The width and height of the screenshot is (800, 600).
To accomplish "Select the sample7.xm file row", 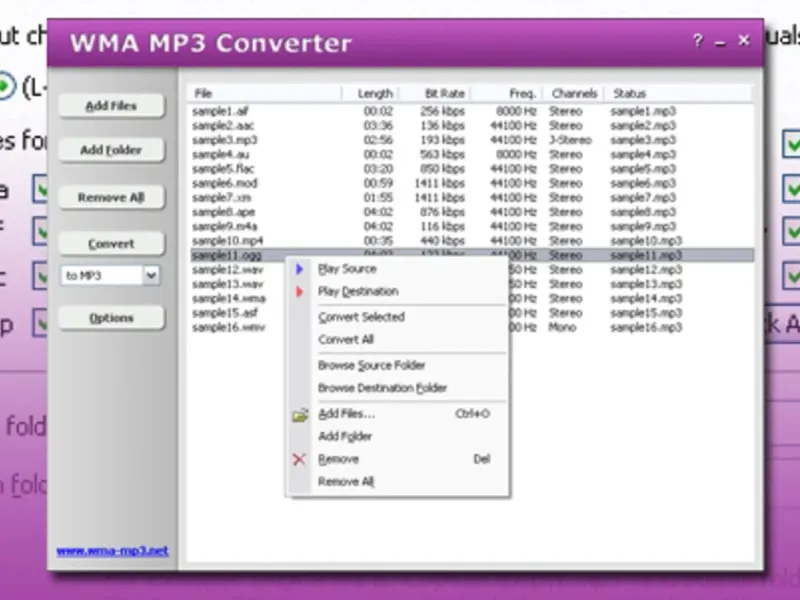I will point(472,197).
